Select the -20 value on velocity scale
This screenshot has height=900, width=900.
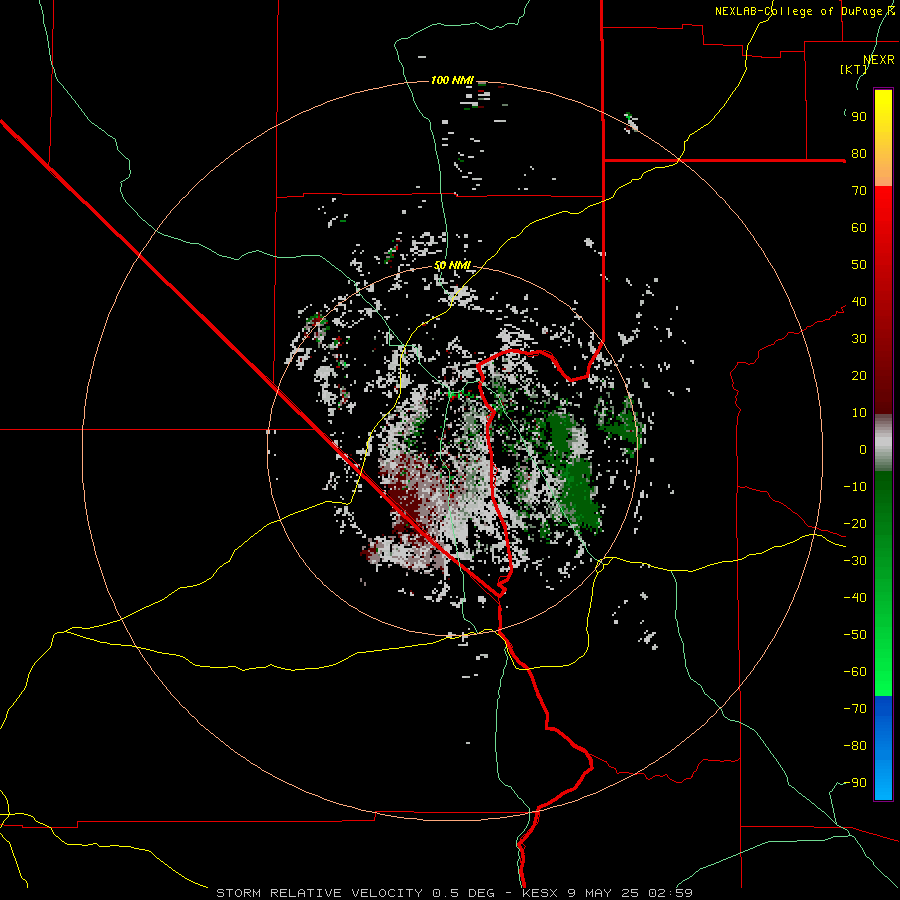[x=855, y=524]
